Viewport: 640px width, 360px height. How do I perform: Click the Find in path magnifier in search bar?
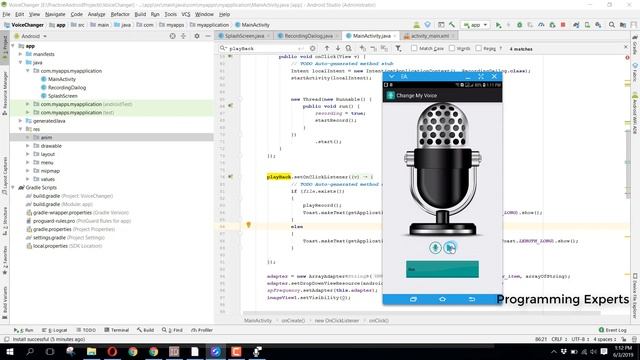pos(349,48)
